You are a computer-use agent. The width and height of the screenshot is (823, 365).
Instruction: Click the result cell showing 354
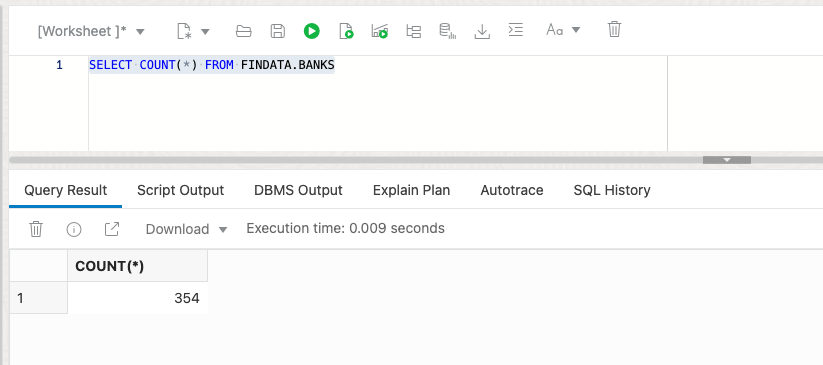[x=138, y=298]
